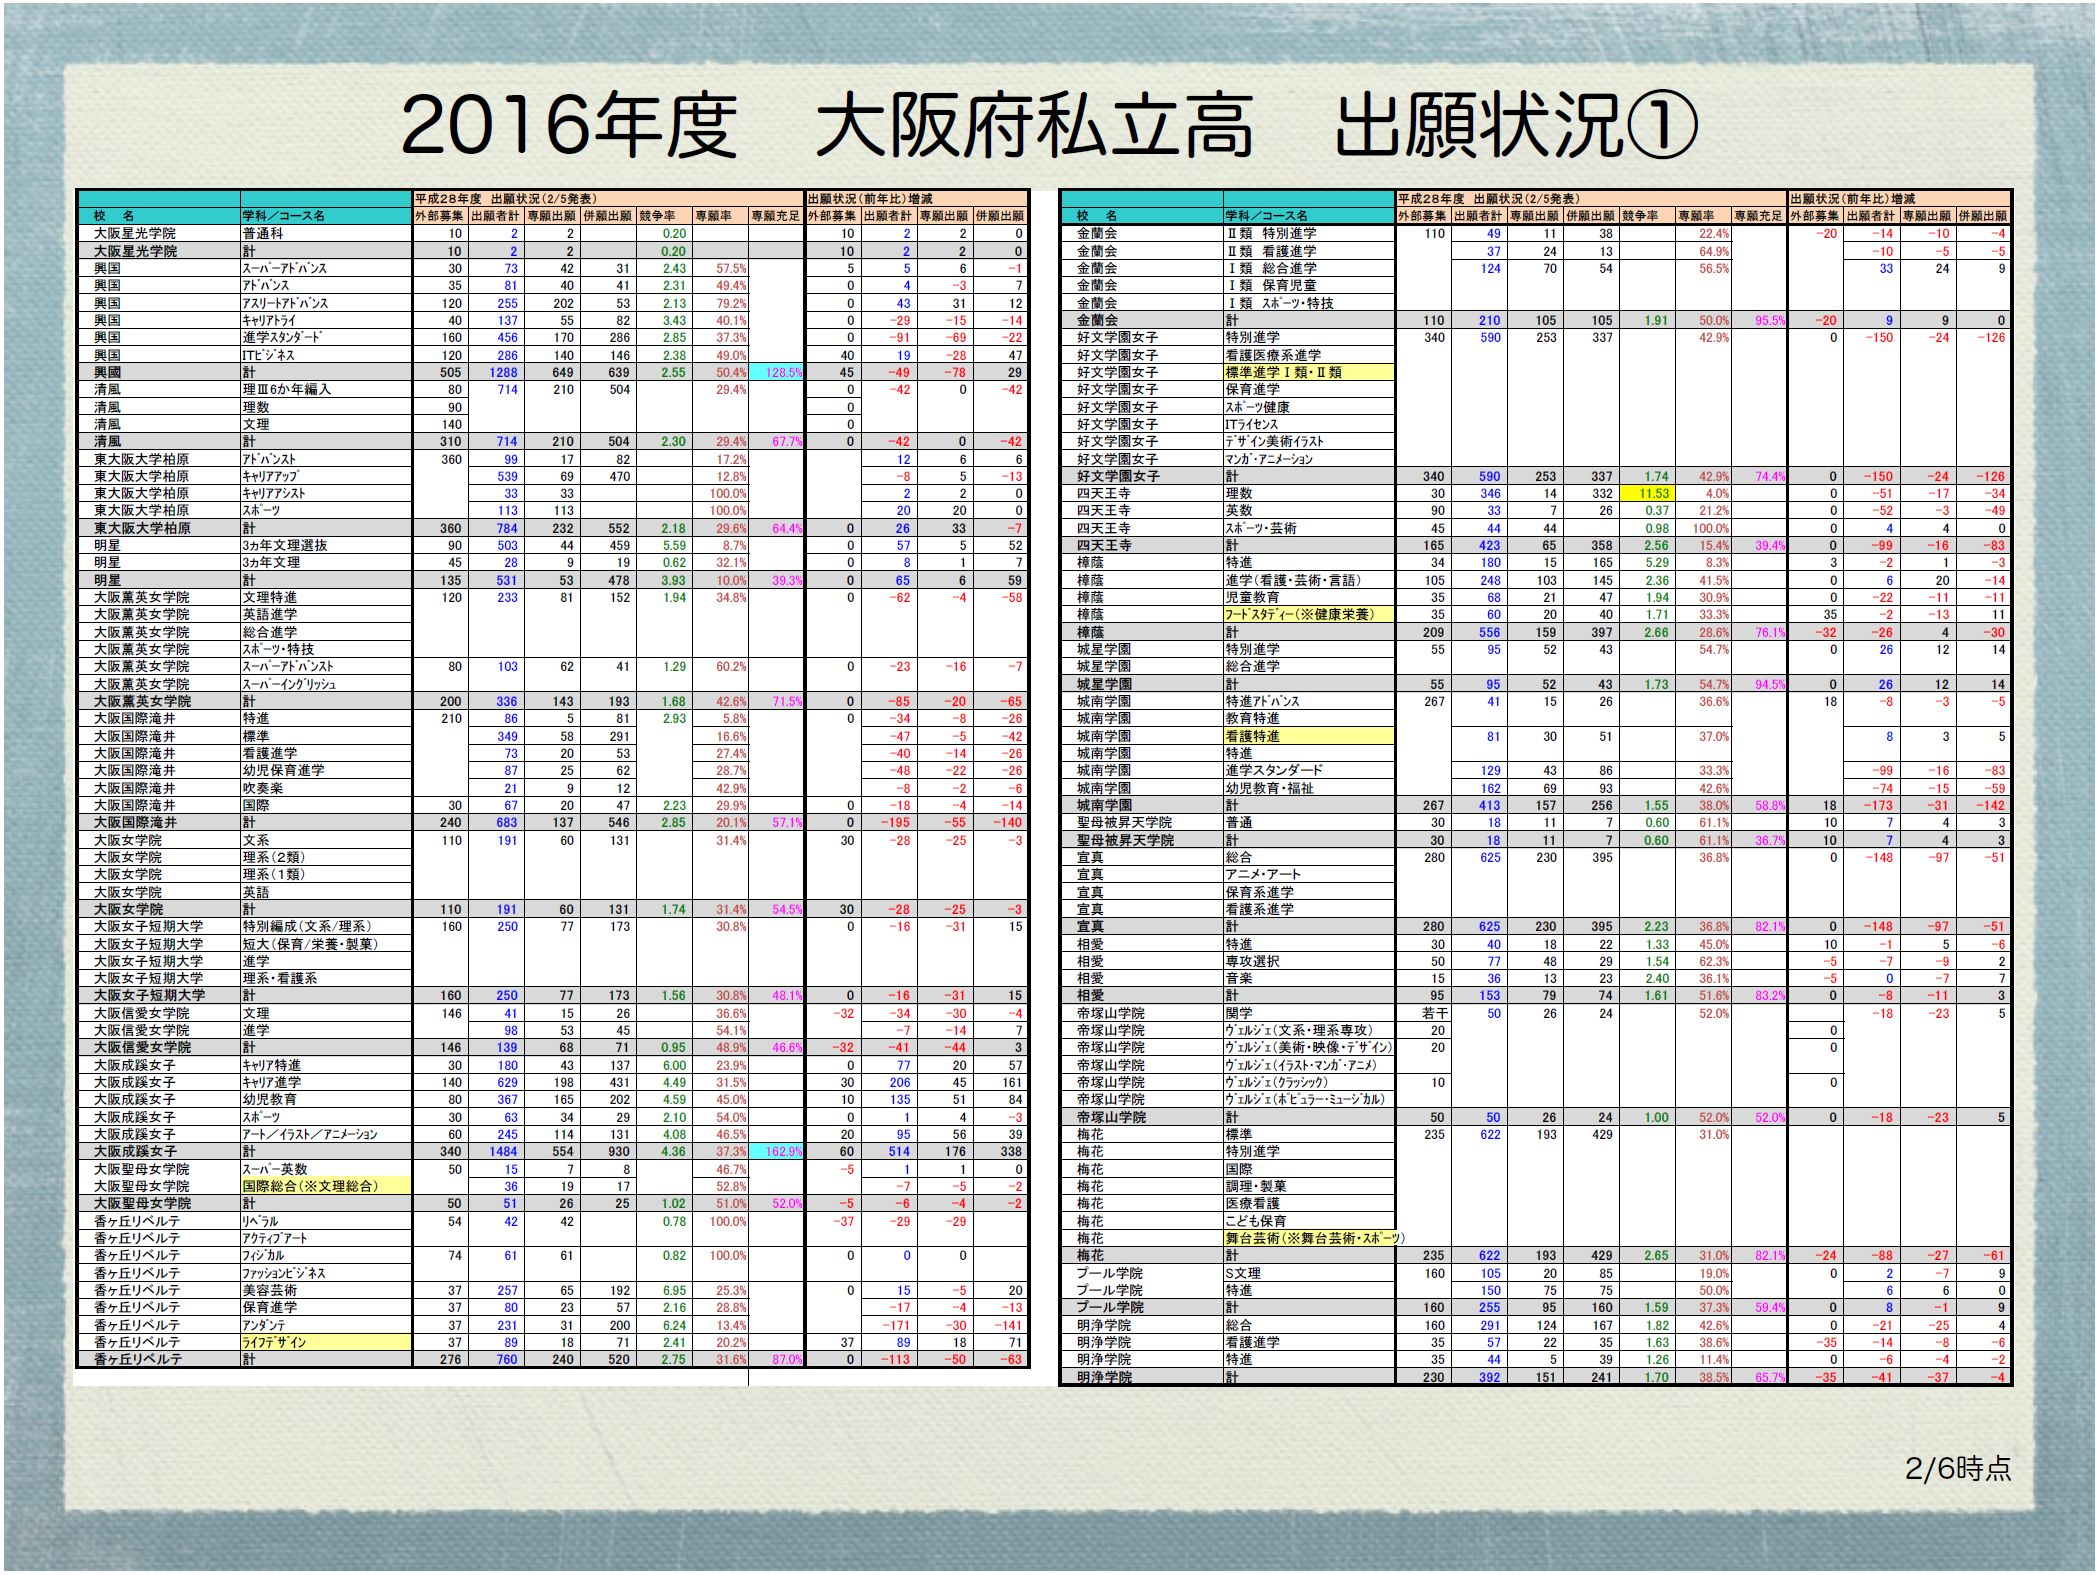Select the 特別編成(文系/理系) course cell

coord(326,926)
